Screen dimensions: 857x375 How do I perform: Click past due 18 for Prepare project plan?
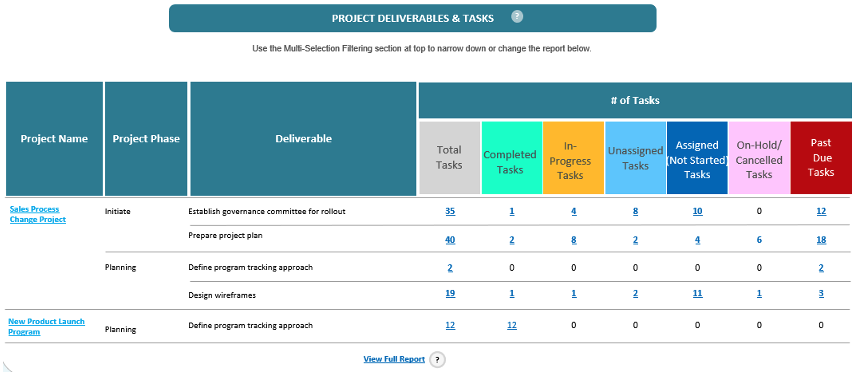[821, 240]
